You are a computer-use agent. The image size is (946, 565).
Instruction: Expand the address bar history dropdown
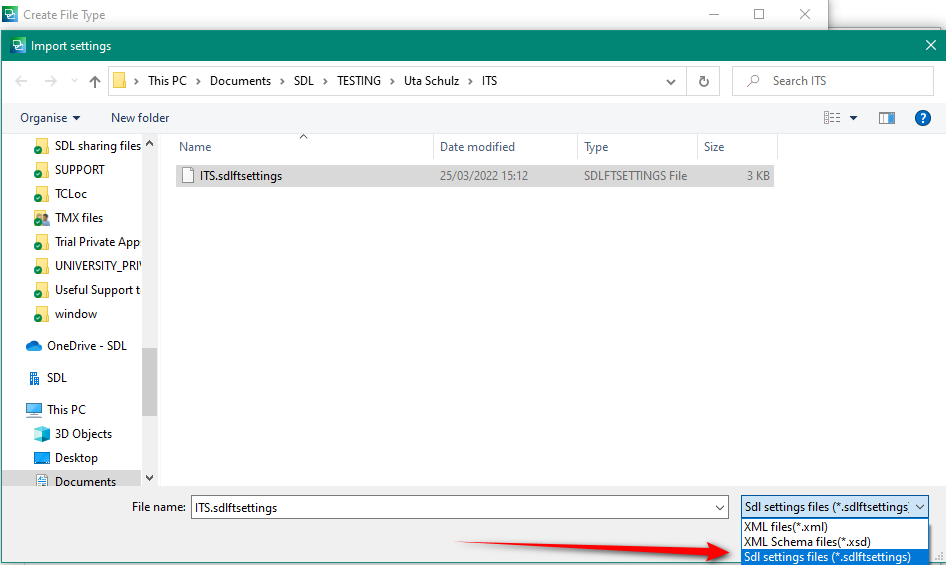[670, 81]
